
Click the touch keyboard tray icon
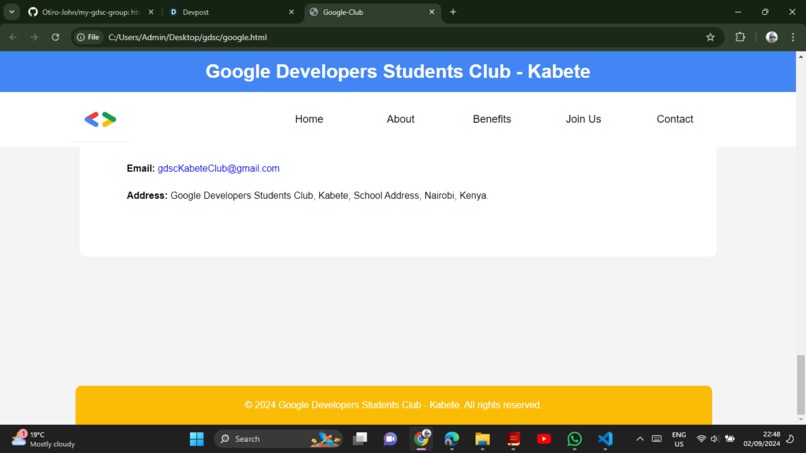click(657, 439)
